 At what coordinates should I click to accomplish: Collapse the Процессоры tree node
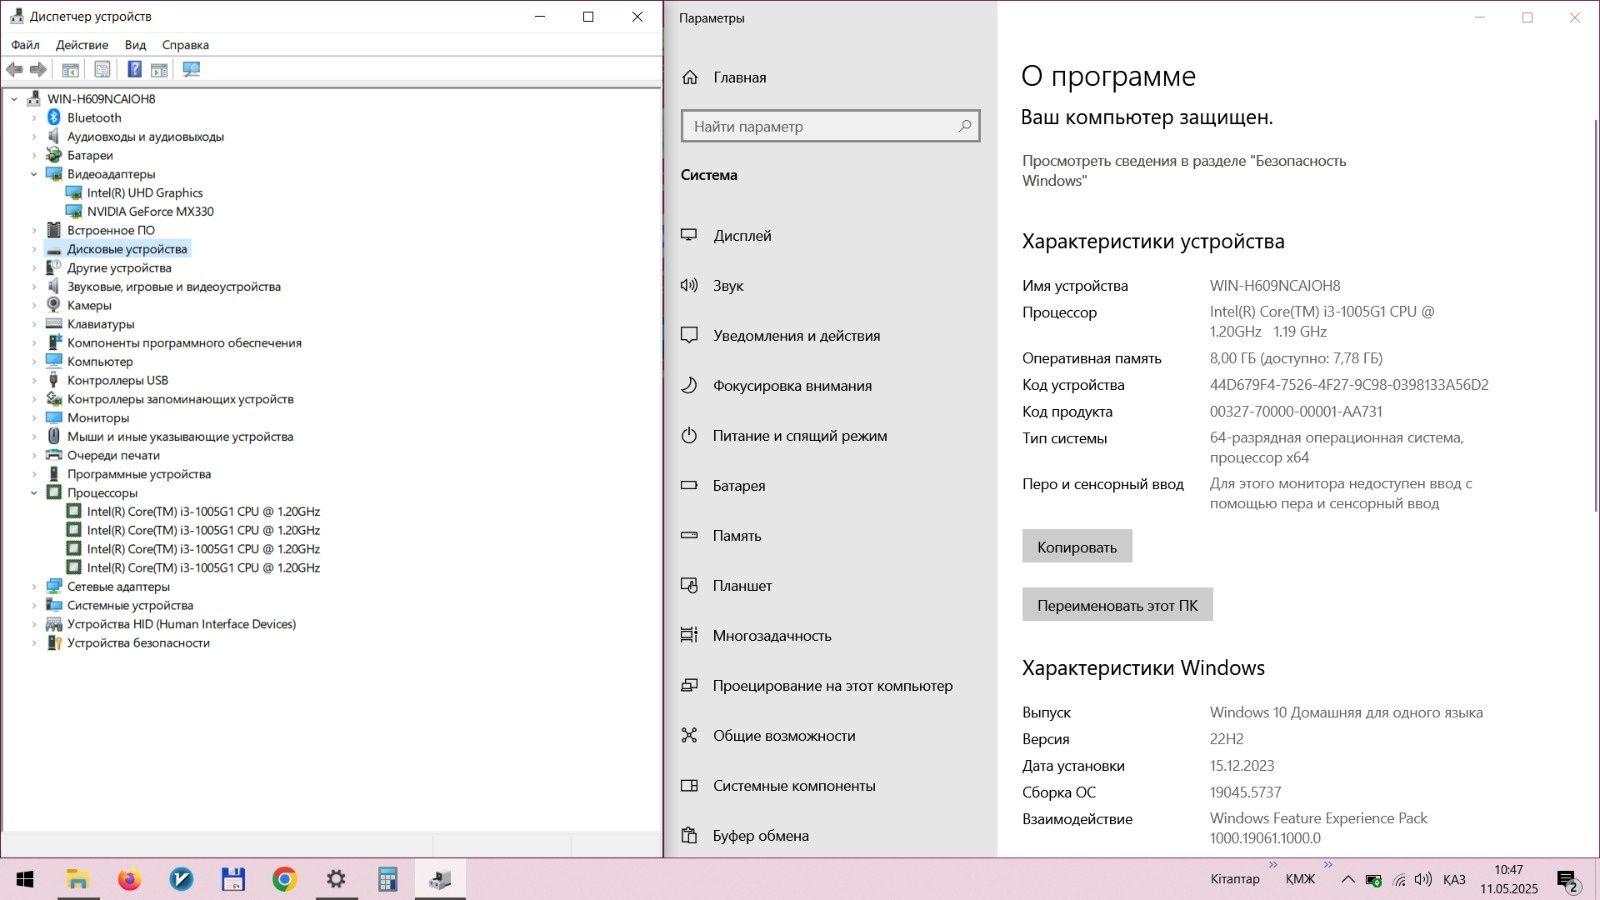[x=34, y=493]
